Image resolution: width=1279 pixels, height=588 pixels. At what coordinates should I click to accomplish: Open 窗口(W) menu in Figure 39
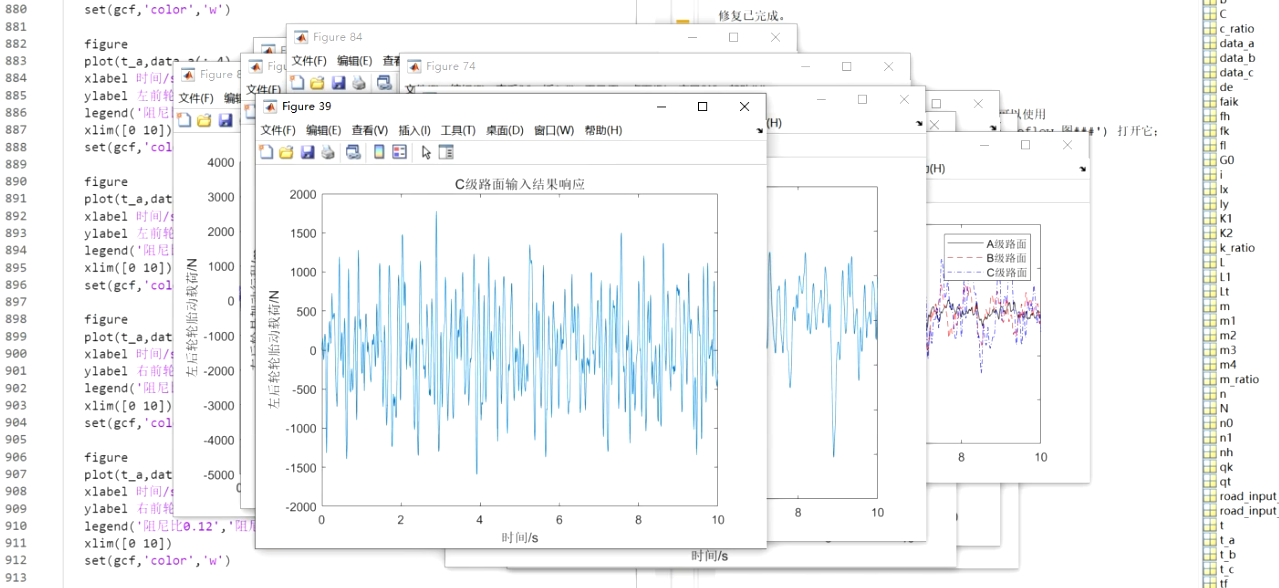[x=554, y=130]
